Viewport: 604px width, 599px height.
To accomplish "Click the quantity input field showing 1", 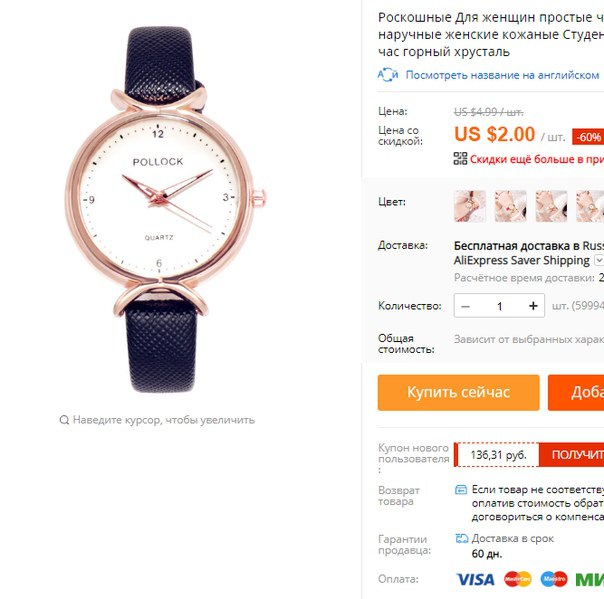I will (x=499, y=306).
